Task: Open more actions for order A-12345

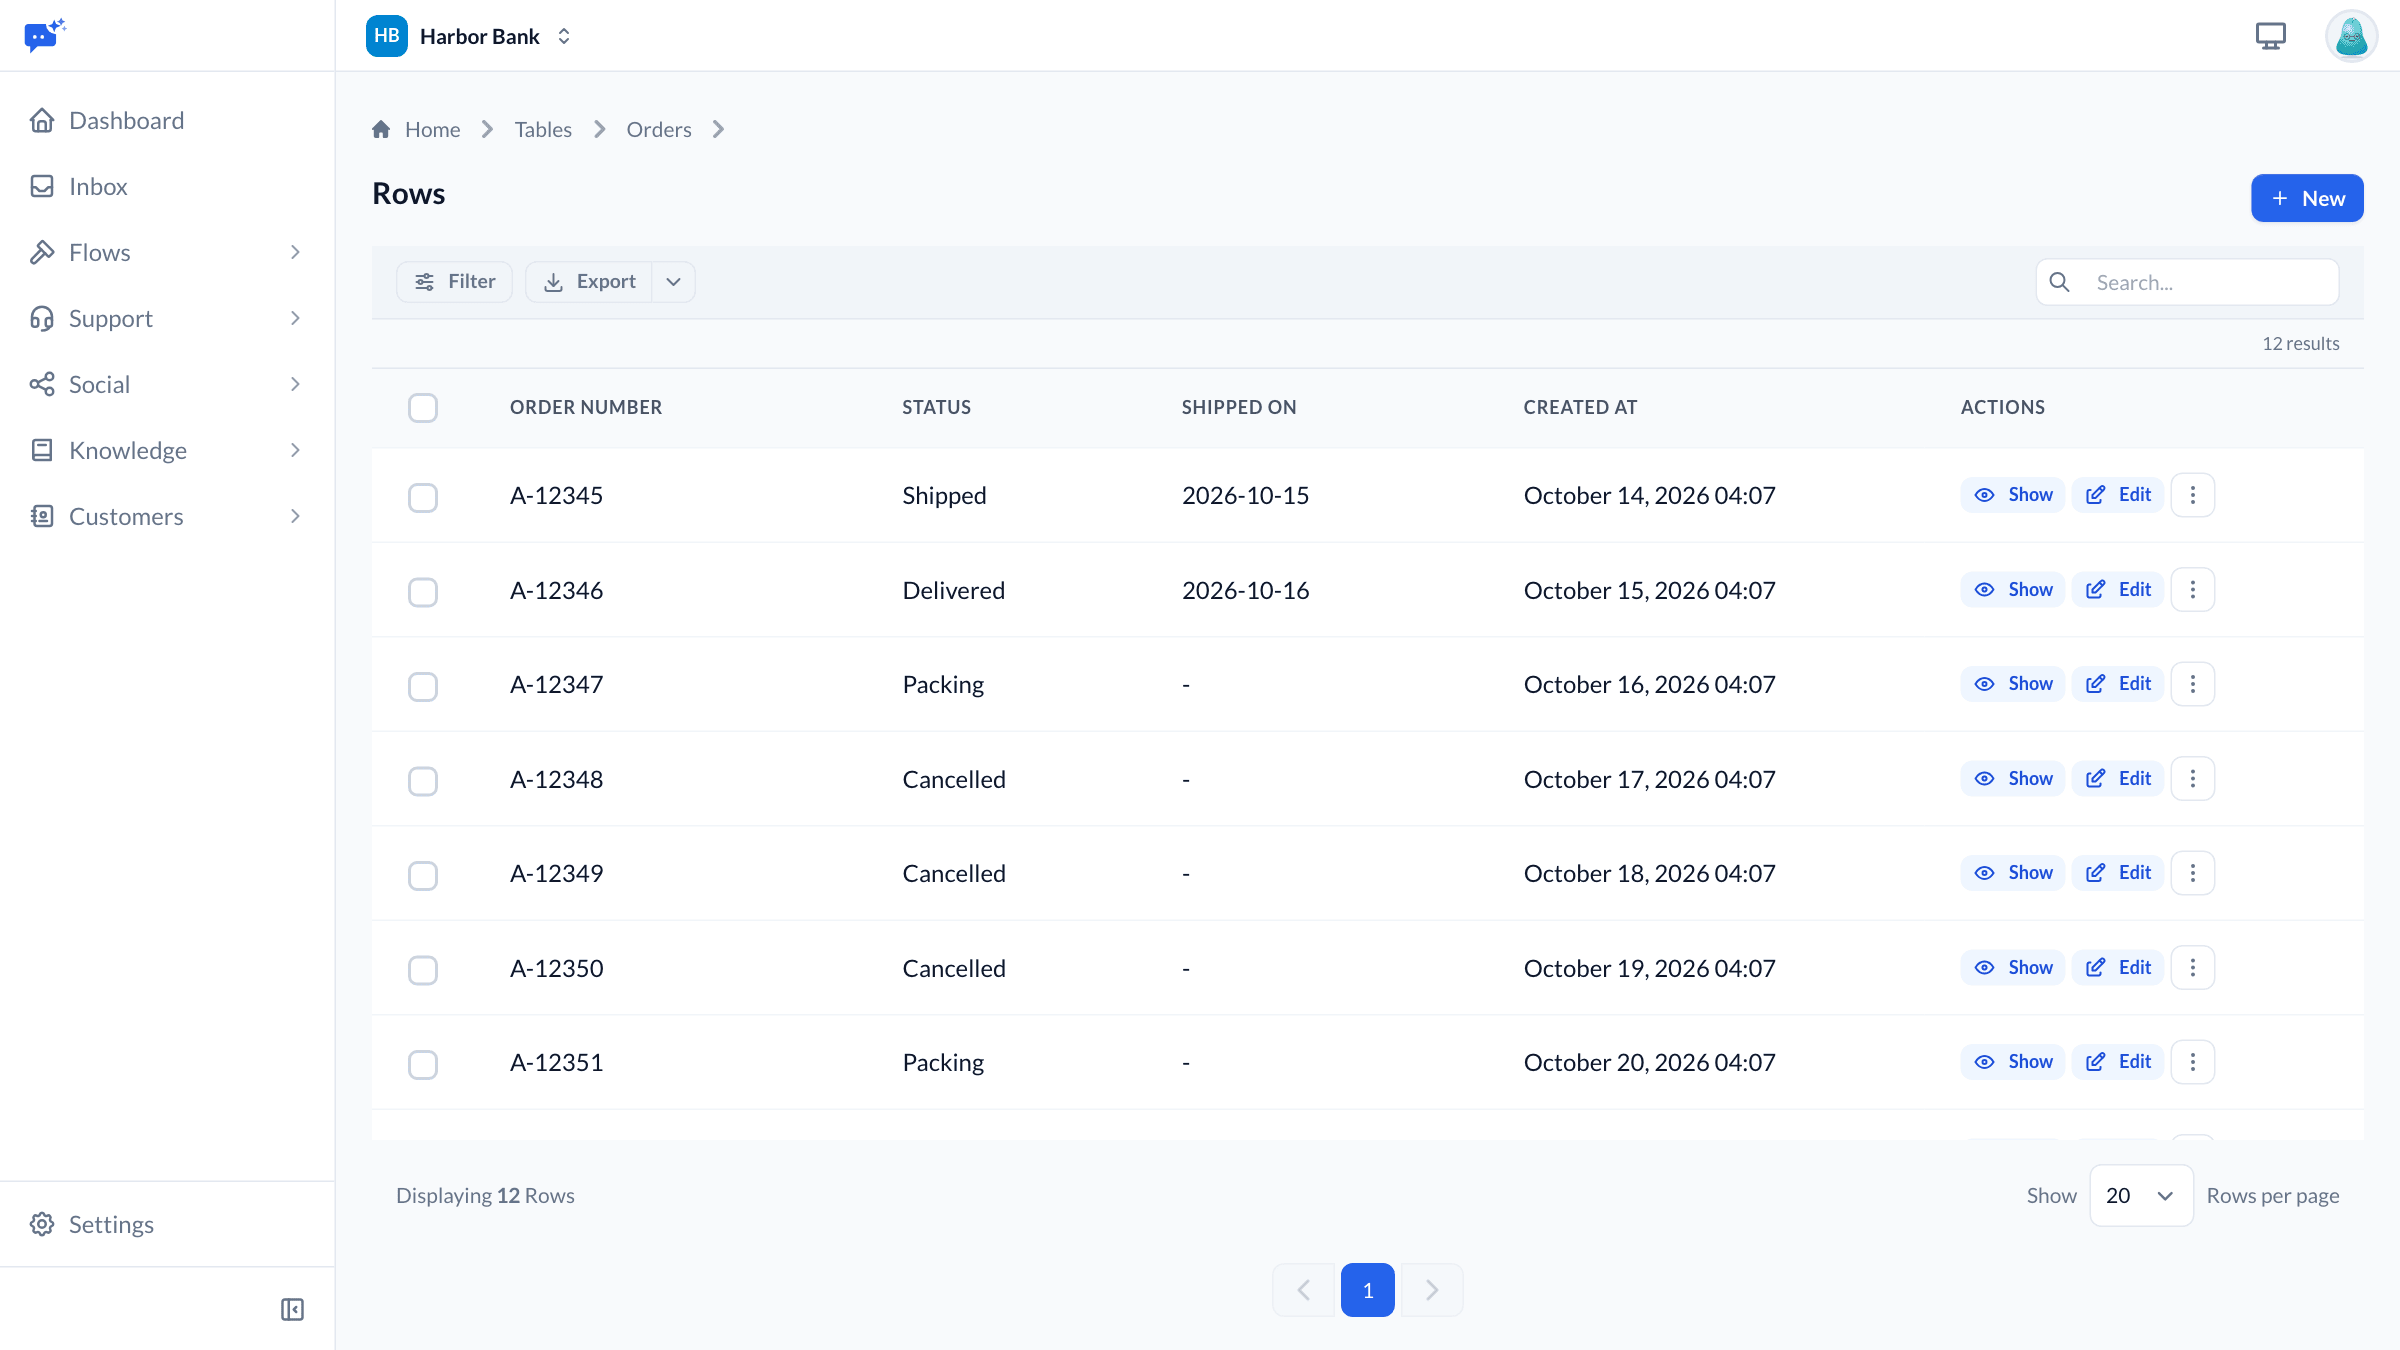Action: point(2193,495)
